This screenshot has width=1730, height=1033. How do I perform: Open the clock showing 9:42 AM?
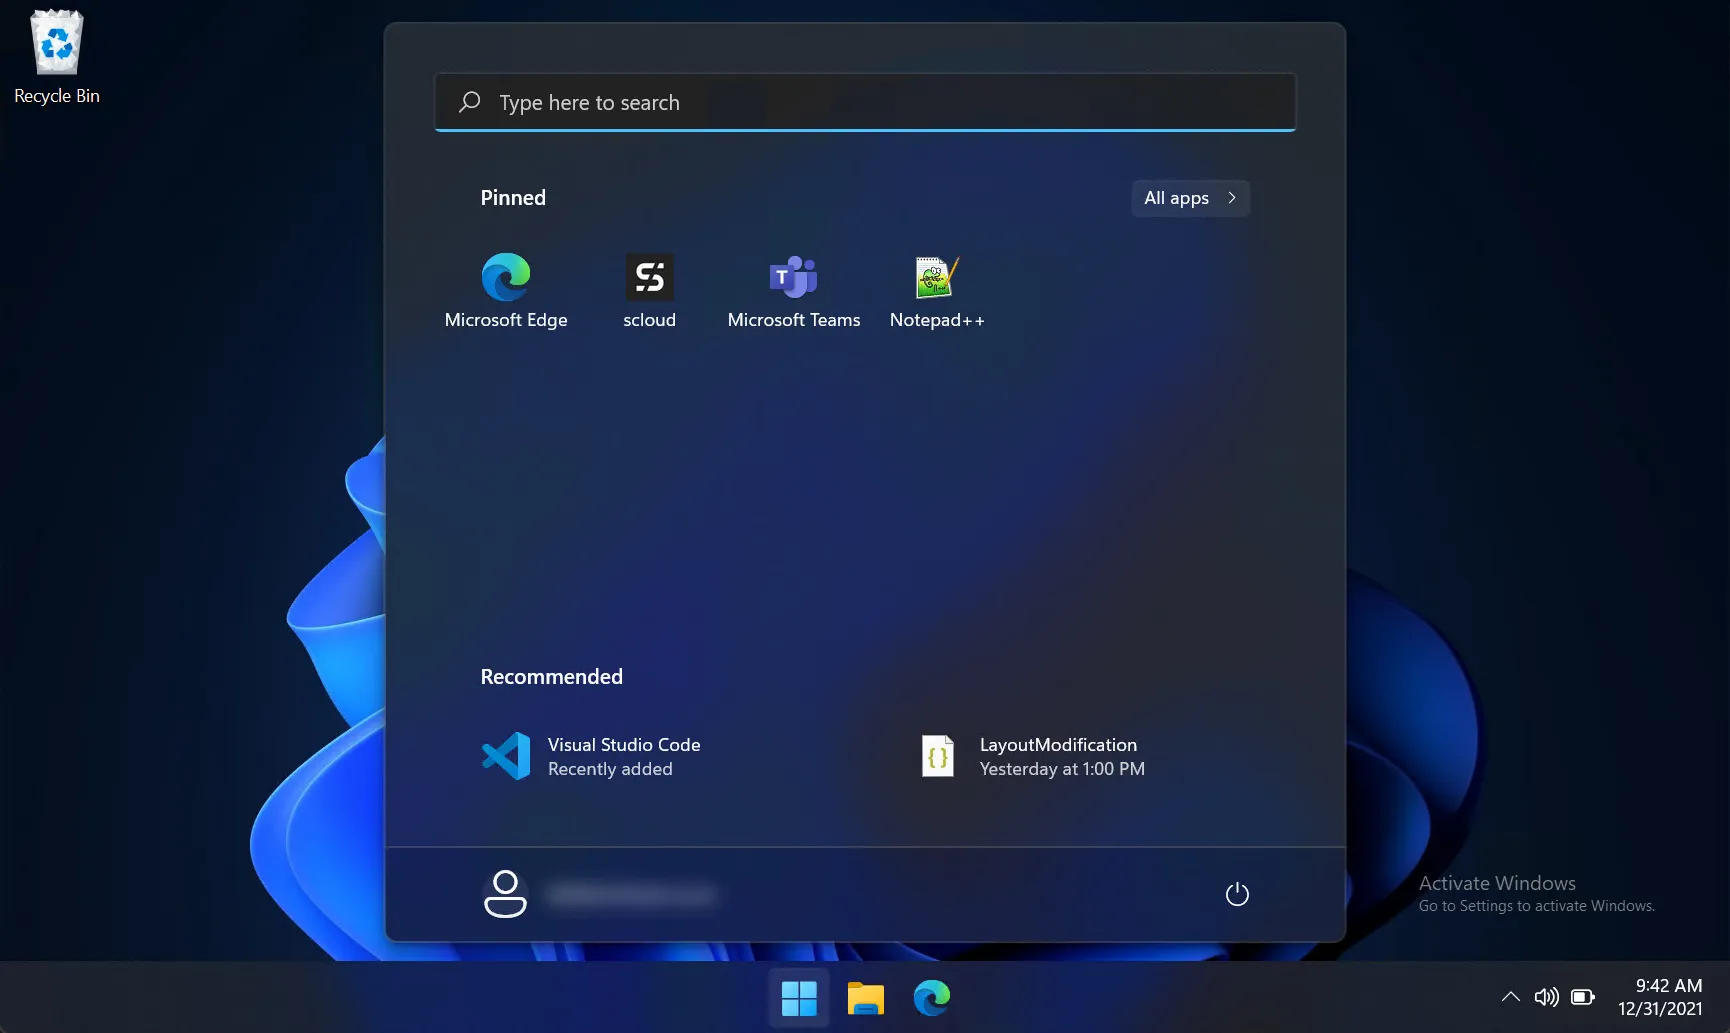pos(1668,986)
